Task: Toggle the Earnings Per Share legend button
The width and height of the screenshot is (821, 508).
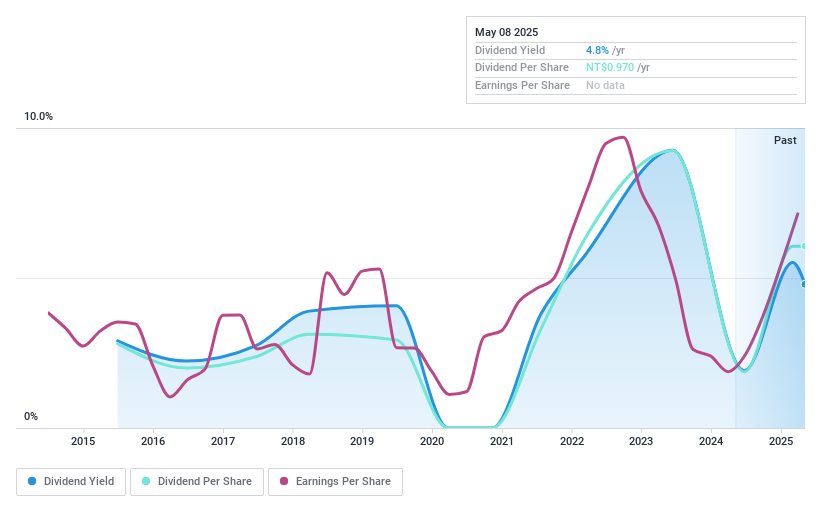Action: click(x=335, y=481)
